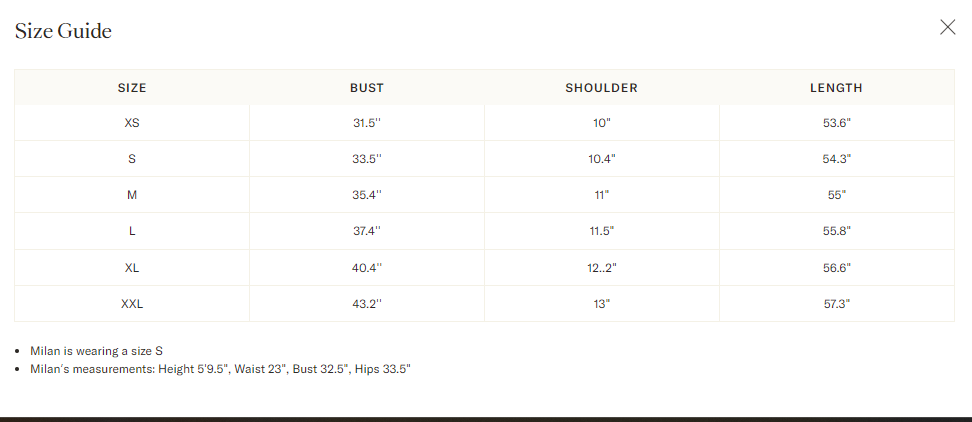Click the M size cell

coord(132,195)
